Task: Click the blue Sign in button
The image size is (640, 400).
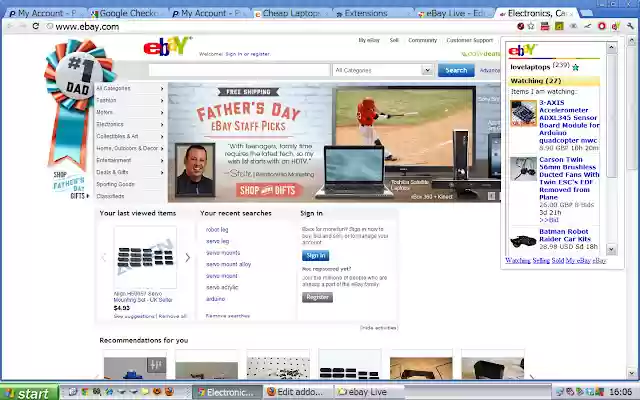Action: (x=316, y=256)
